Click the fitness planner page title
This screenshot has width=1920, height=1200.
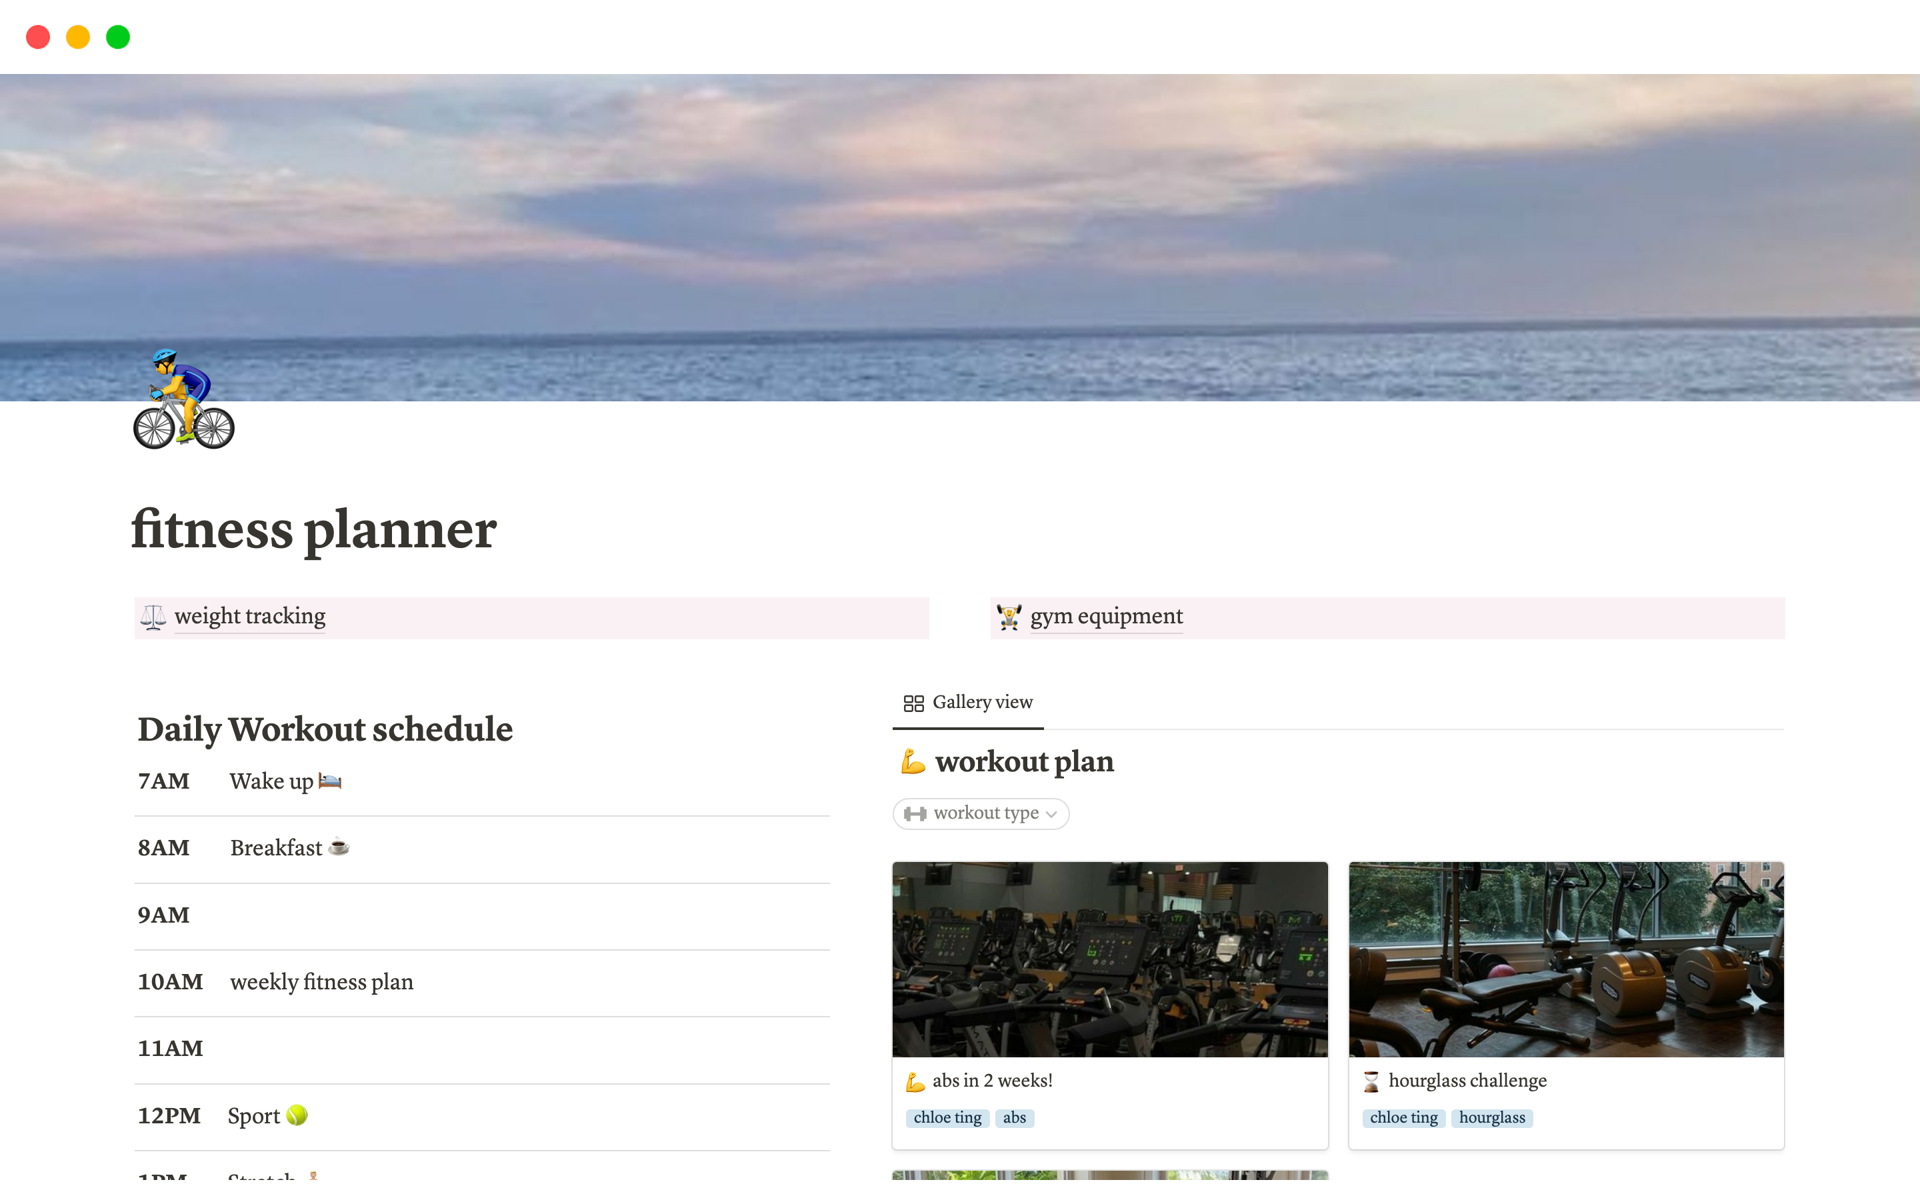314,529
